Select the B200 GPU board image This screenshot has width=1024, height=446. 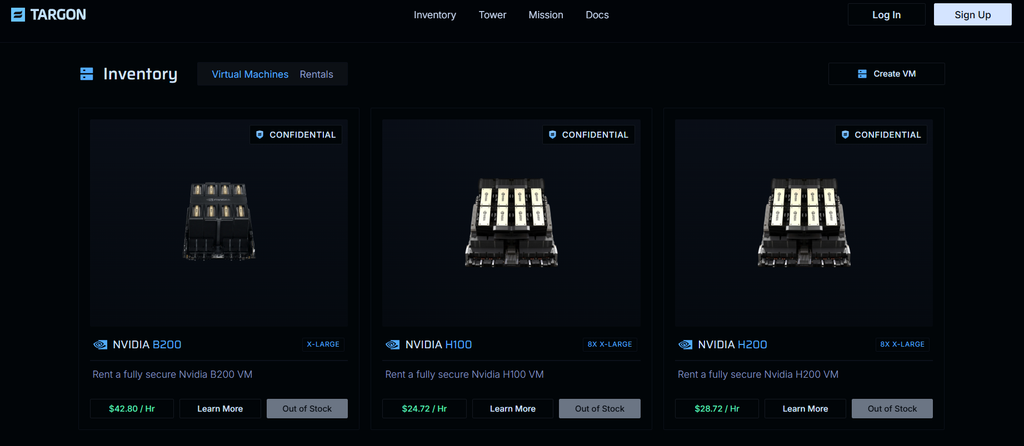coord(219,221)
